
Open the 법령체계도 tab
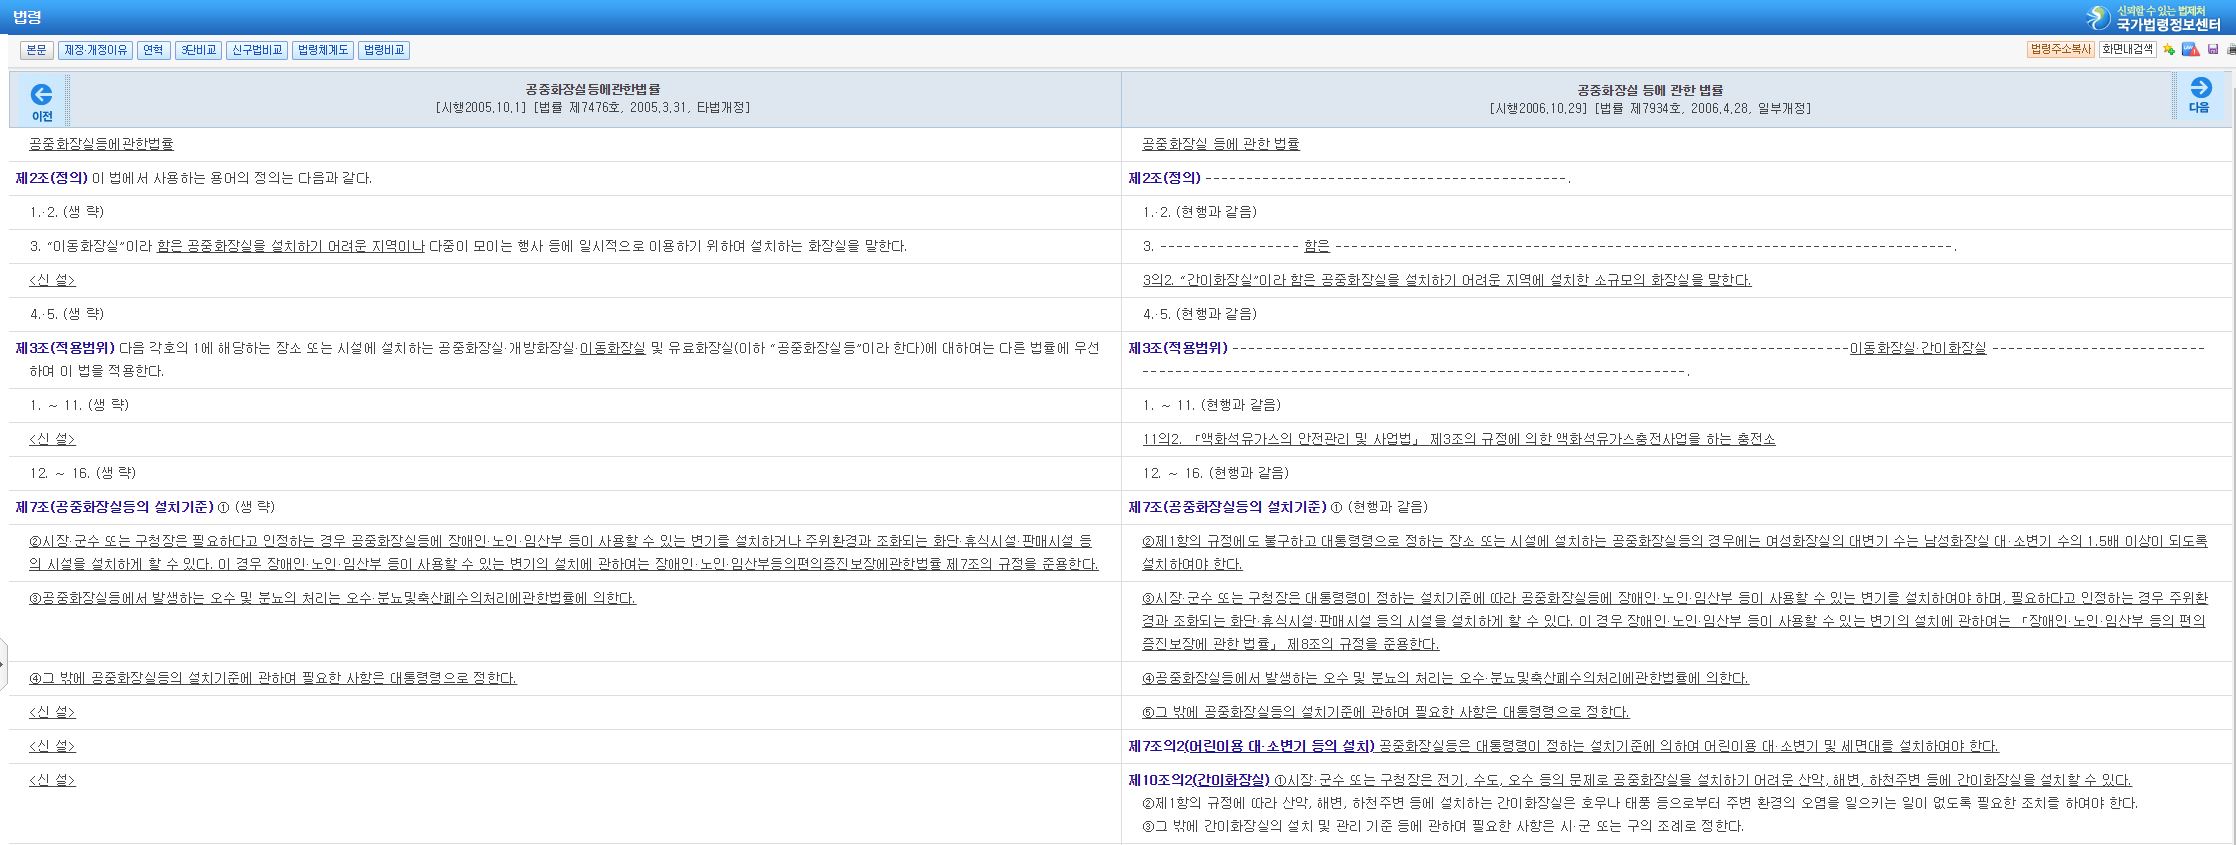[x=323, y=50]
